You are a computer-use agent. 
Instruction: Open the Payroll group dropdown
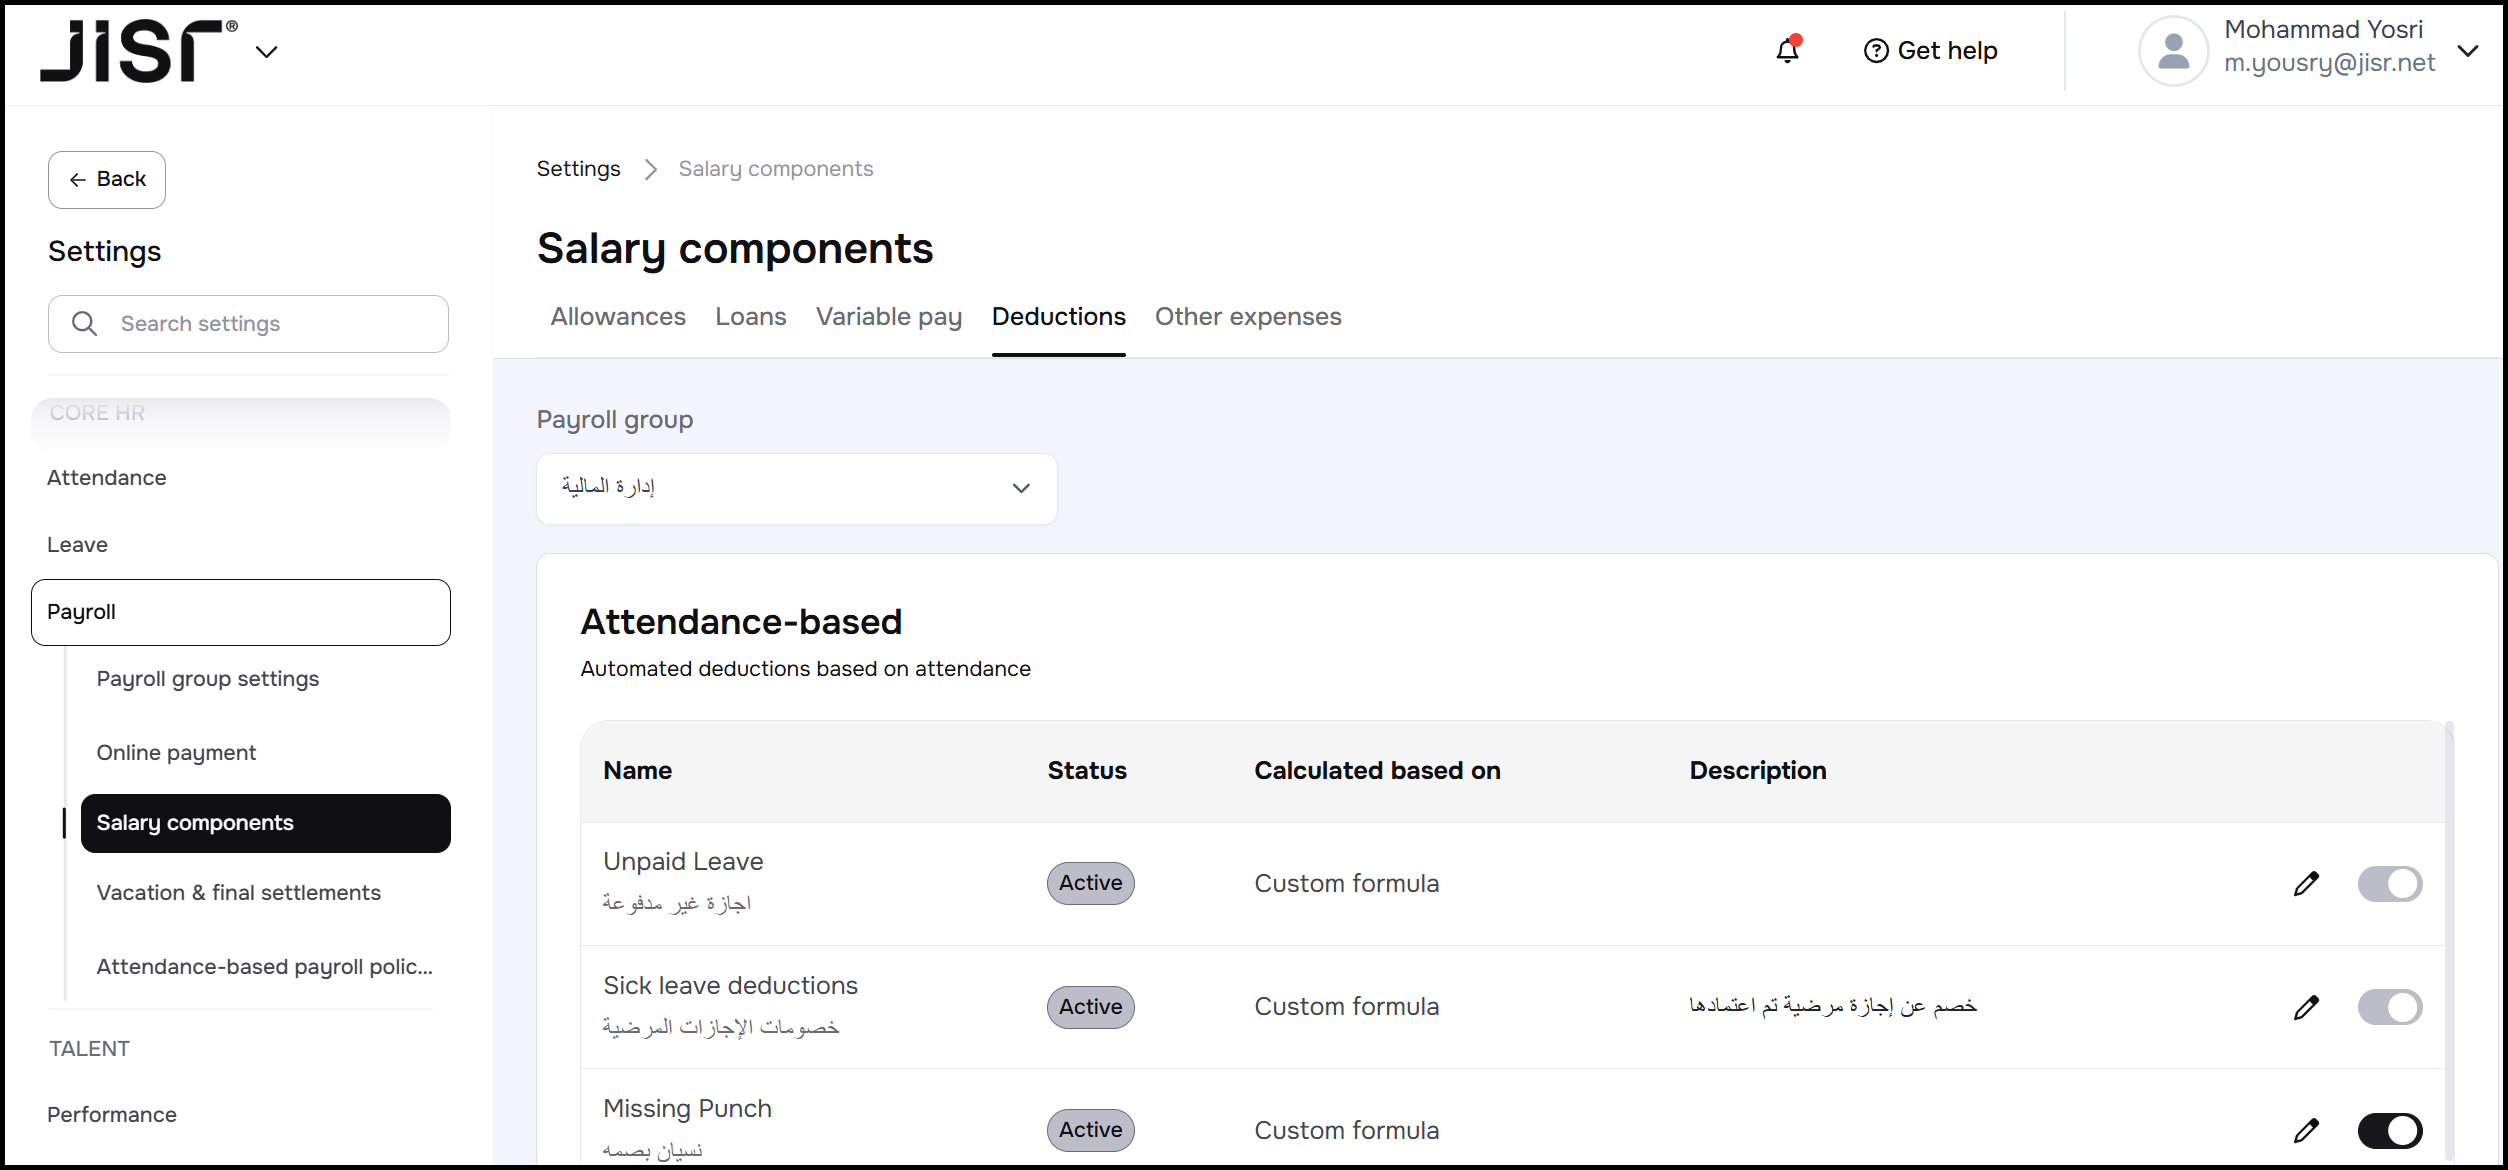click(x=796, y=488)
